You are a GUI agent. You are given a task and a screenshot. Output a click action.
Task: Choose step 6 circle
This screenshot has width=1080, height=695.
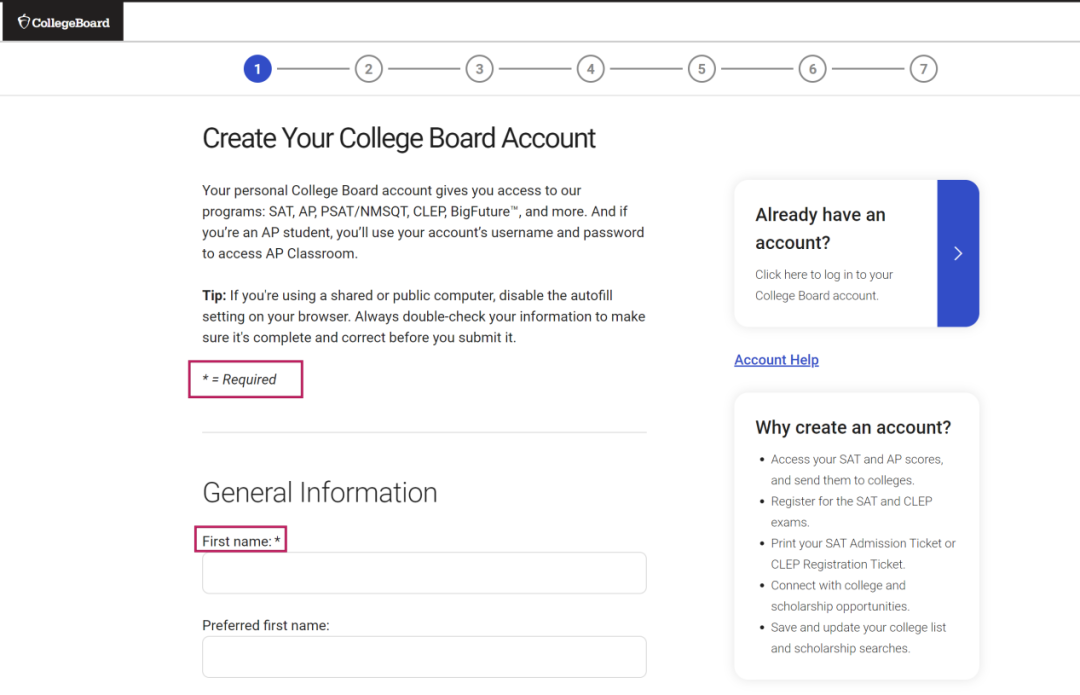pos(813,69)
